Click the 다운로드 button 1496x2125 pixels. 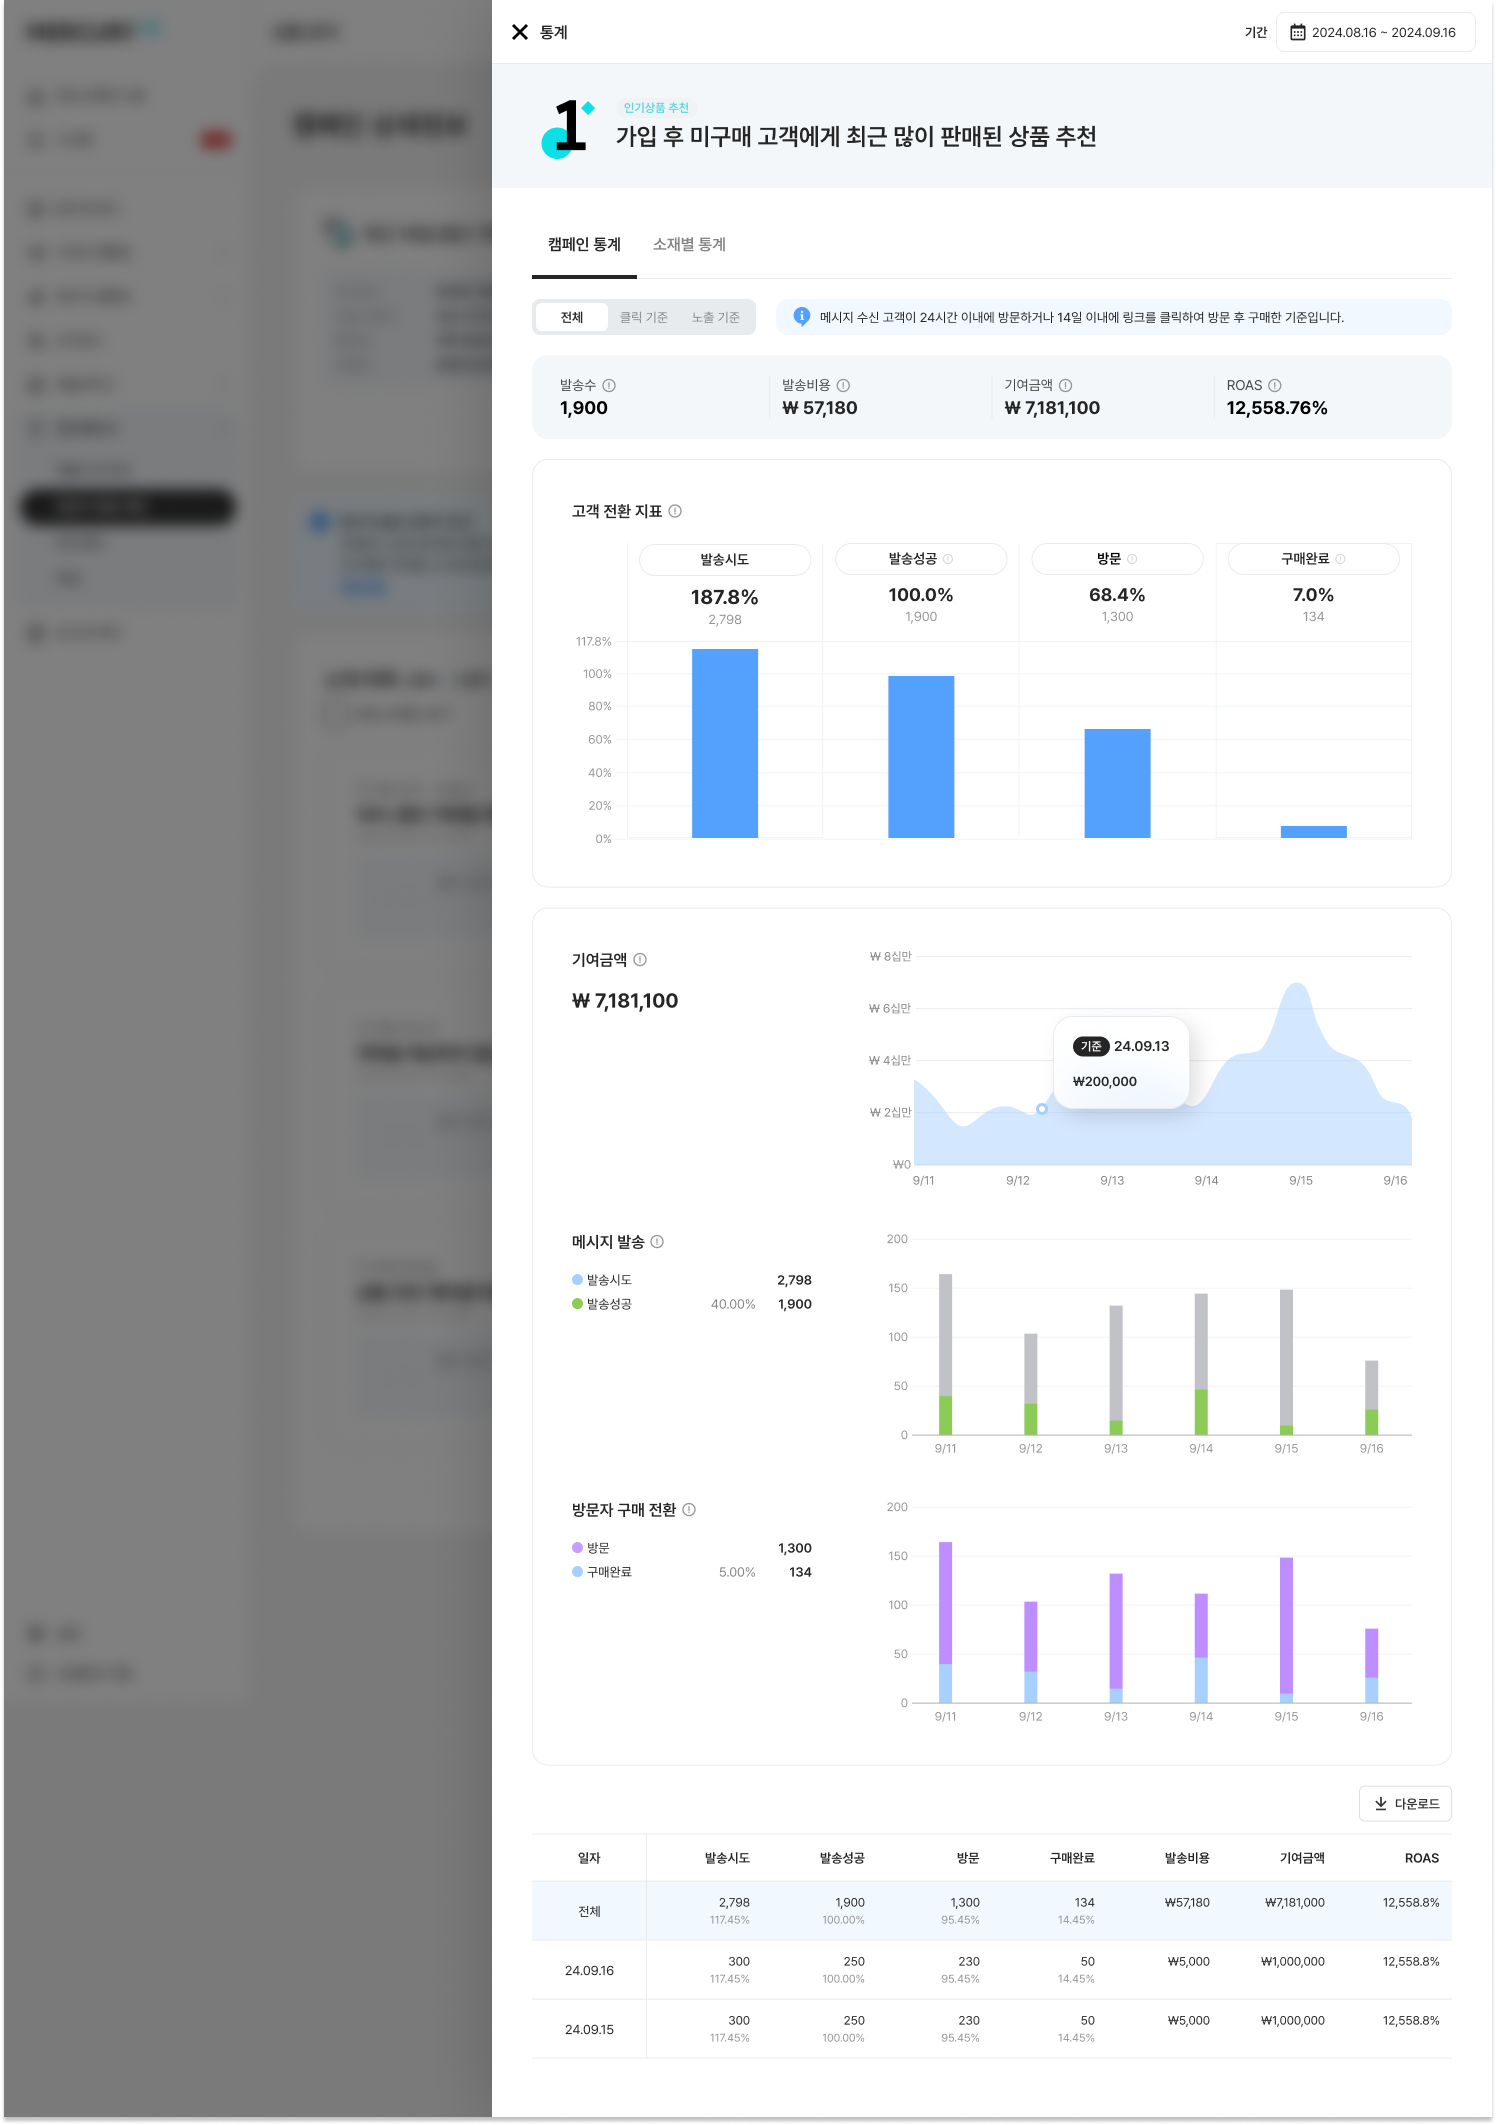[x=1405, y=1803]
